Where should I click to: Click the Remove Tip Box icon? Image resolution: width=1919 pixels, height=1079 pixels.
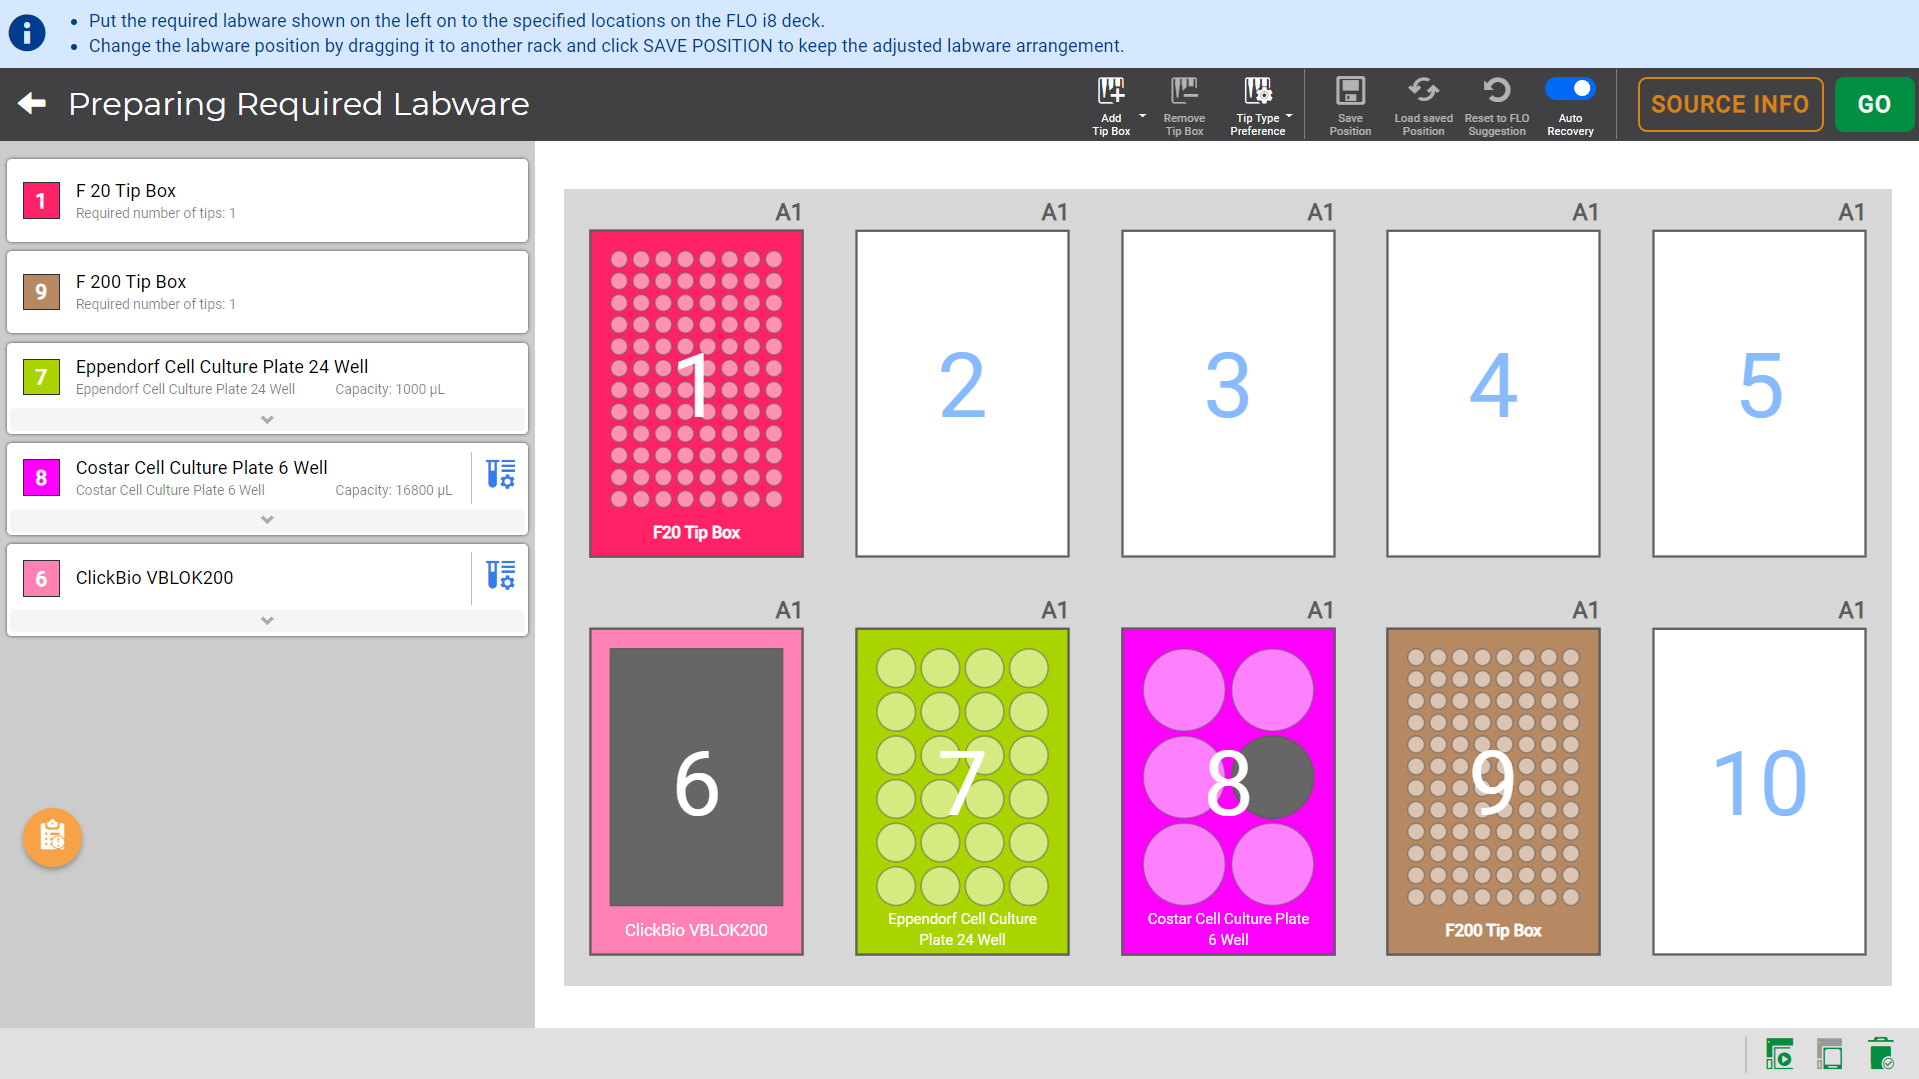pos(1184,92)
